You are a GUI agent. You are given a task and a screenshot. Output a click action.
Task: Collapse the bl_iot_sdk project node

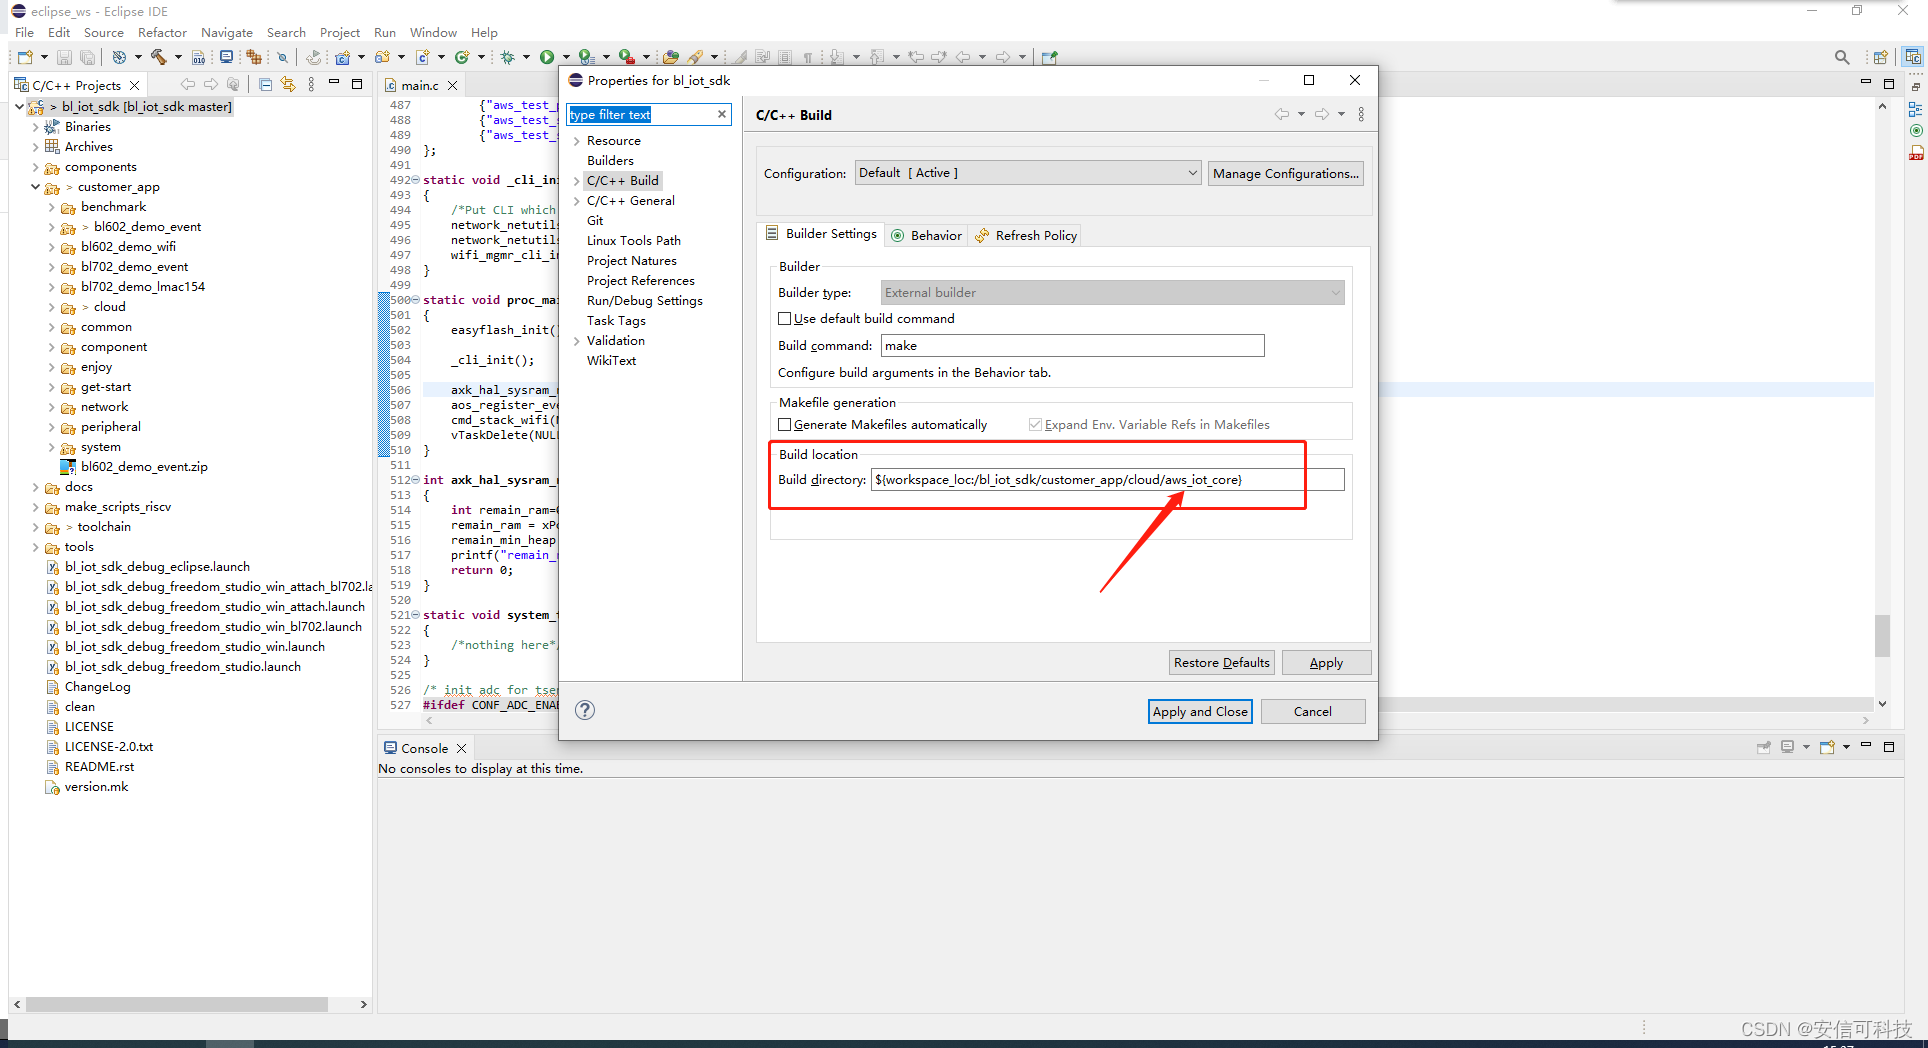coord(19,106)
